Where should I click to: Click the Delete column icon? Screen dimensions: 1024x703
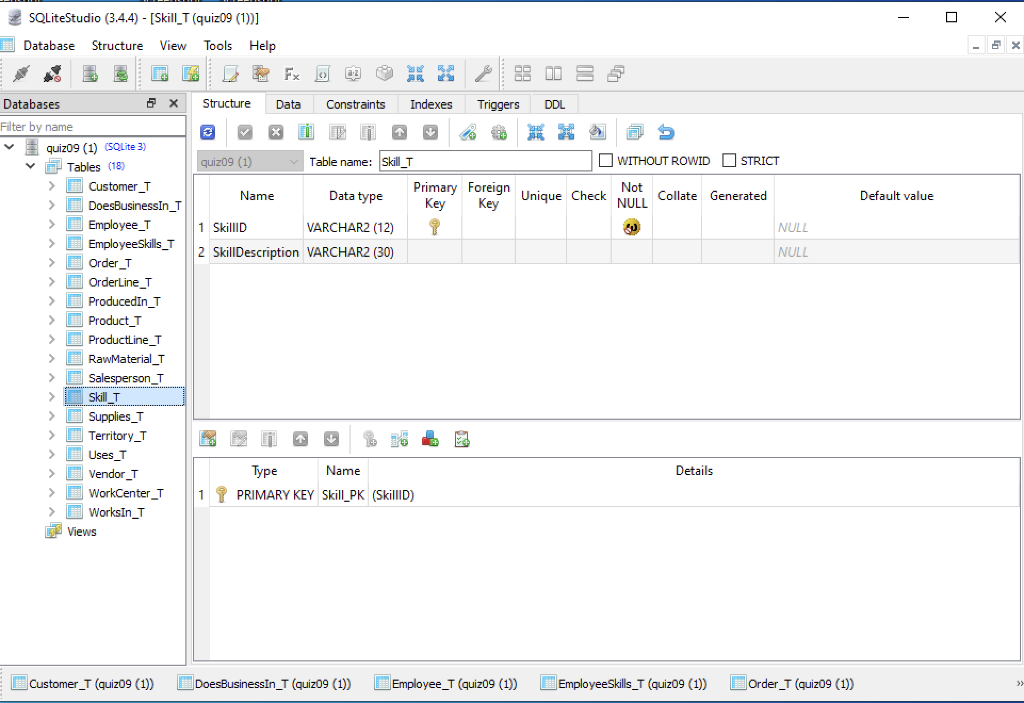[x=368, y=133]
